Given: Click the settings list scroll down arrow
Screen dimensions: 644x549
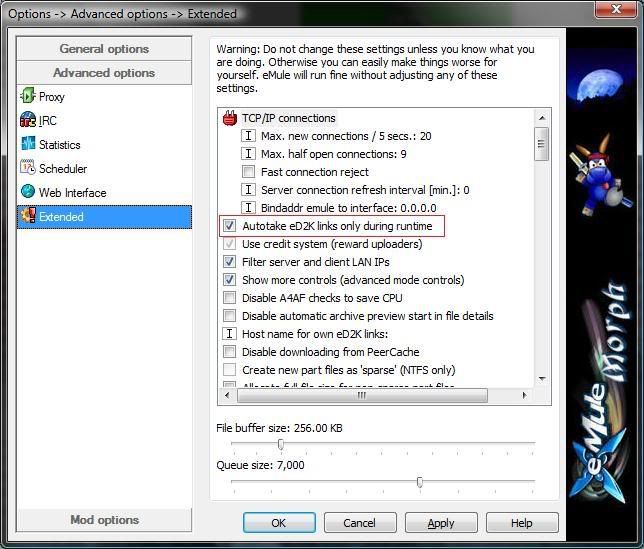Looking at the screenshot, I should click(542, 379).
